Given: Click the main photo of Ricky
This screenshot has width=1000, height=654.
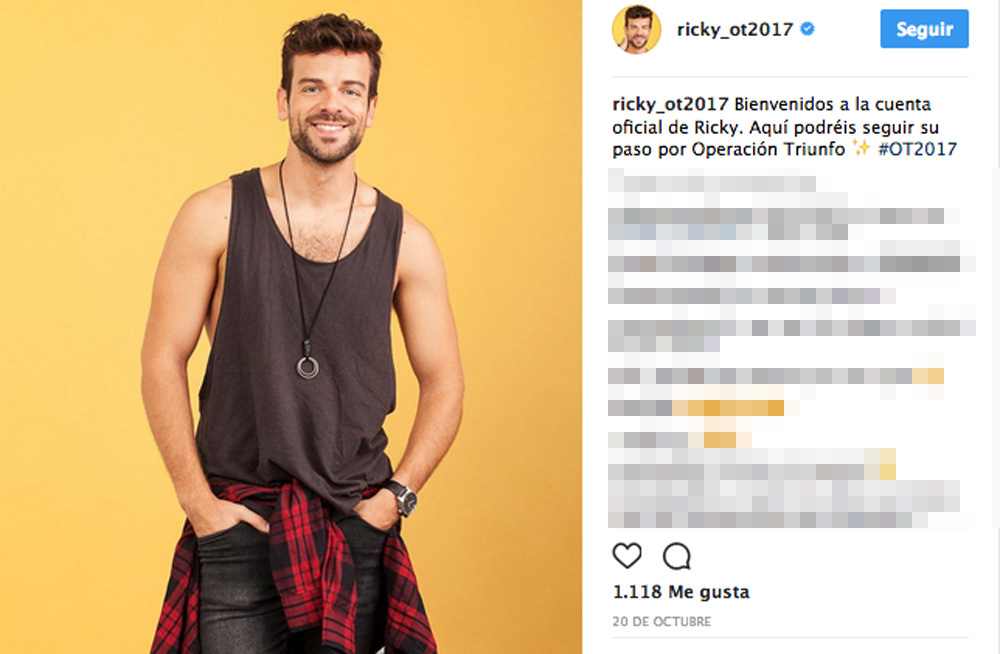Looking at the screenshot, I should (x=291, y=327).
